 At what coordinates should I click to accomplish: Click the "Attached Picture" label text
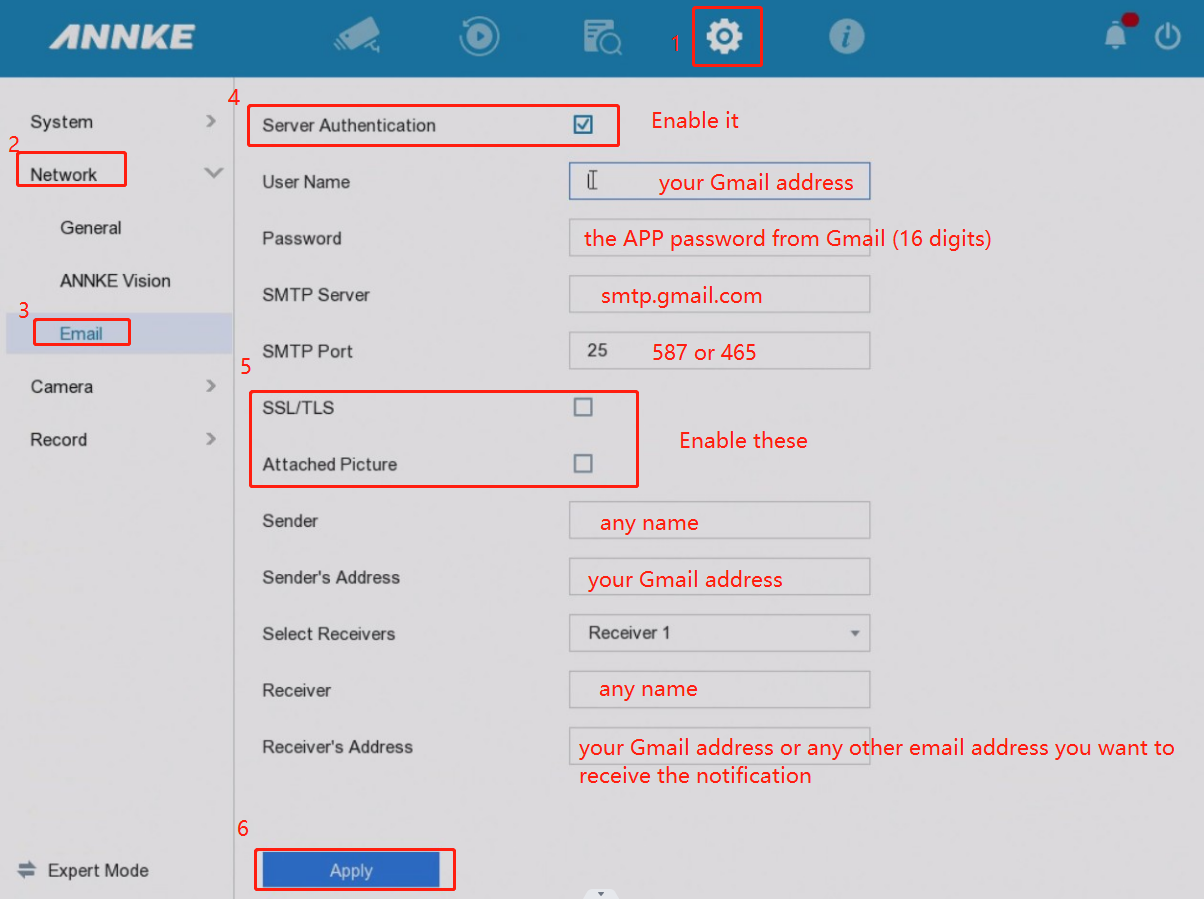330,464
